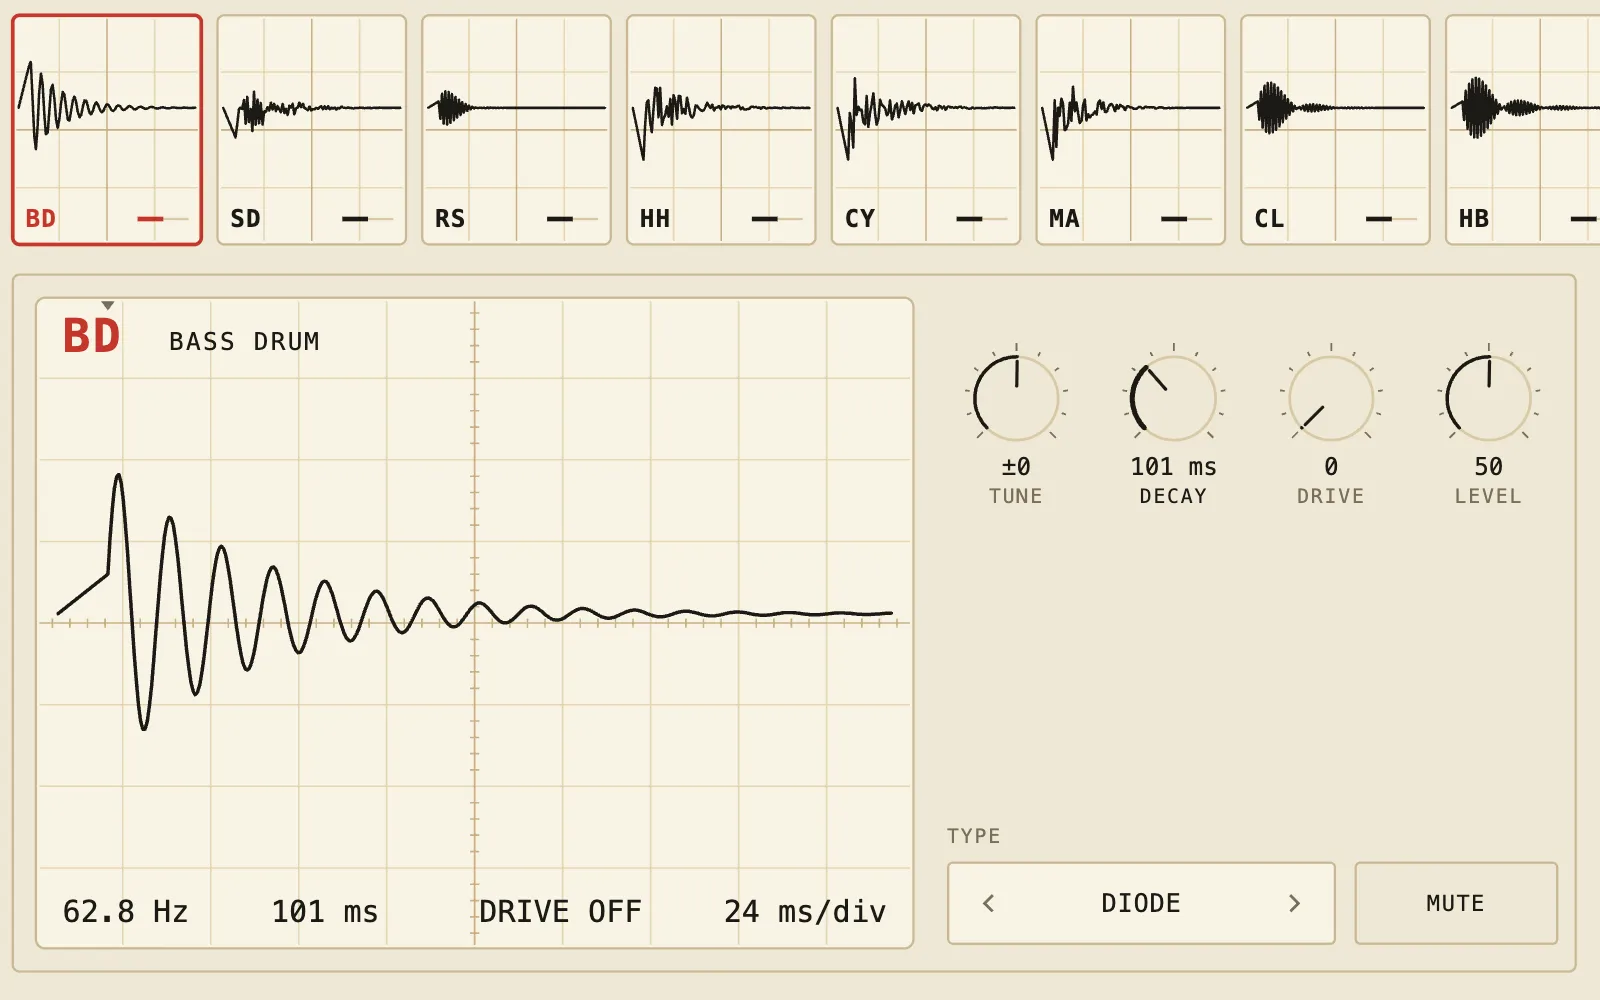Image resolution: width=1600 pixels, height=1000 pixels.
Task: Click the TUNE knob
Action: point(1016,399)
